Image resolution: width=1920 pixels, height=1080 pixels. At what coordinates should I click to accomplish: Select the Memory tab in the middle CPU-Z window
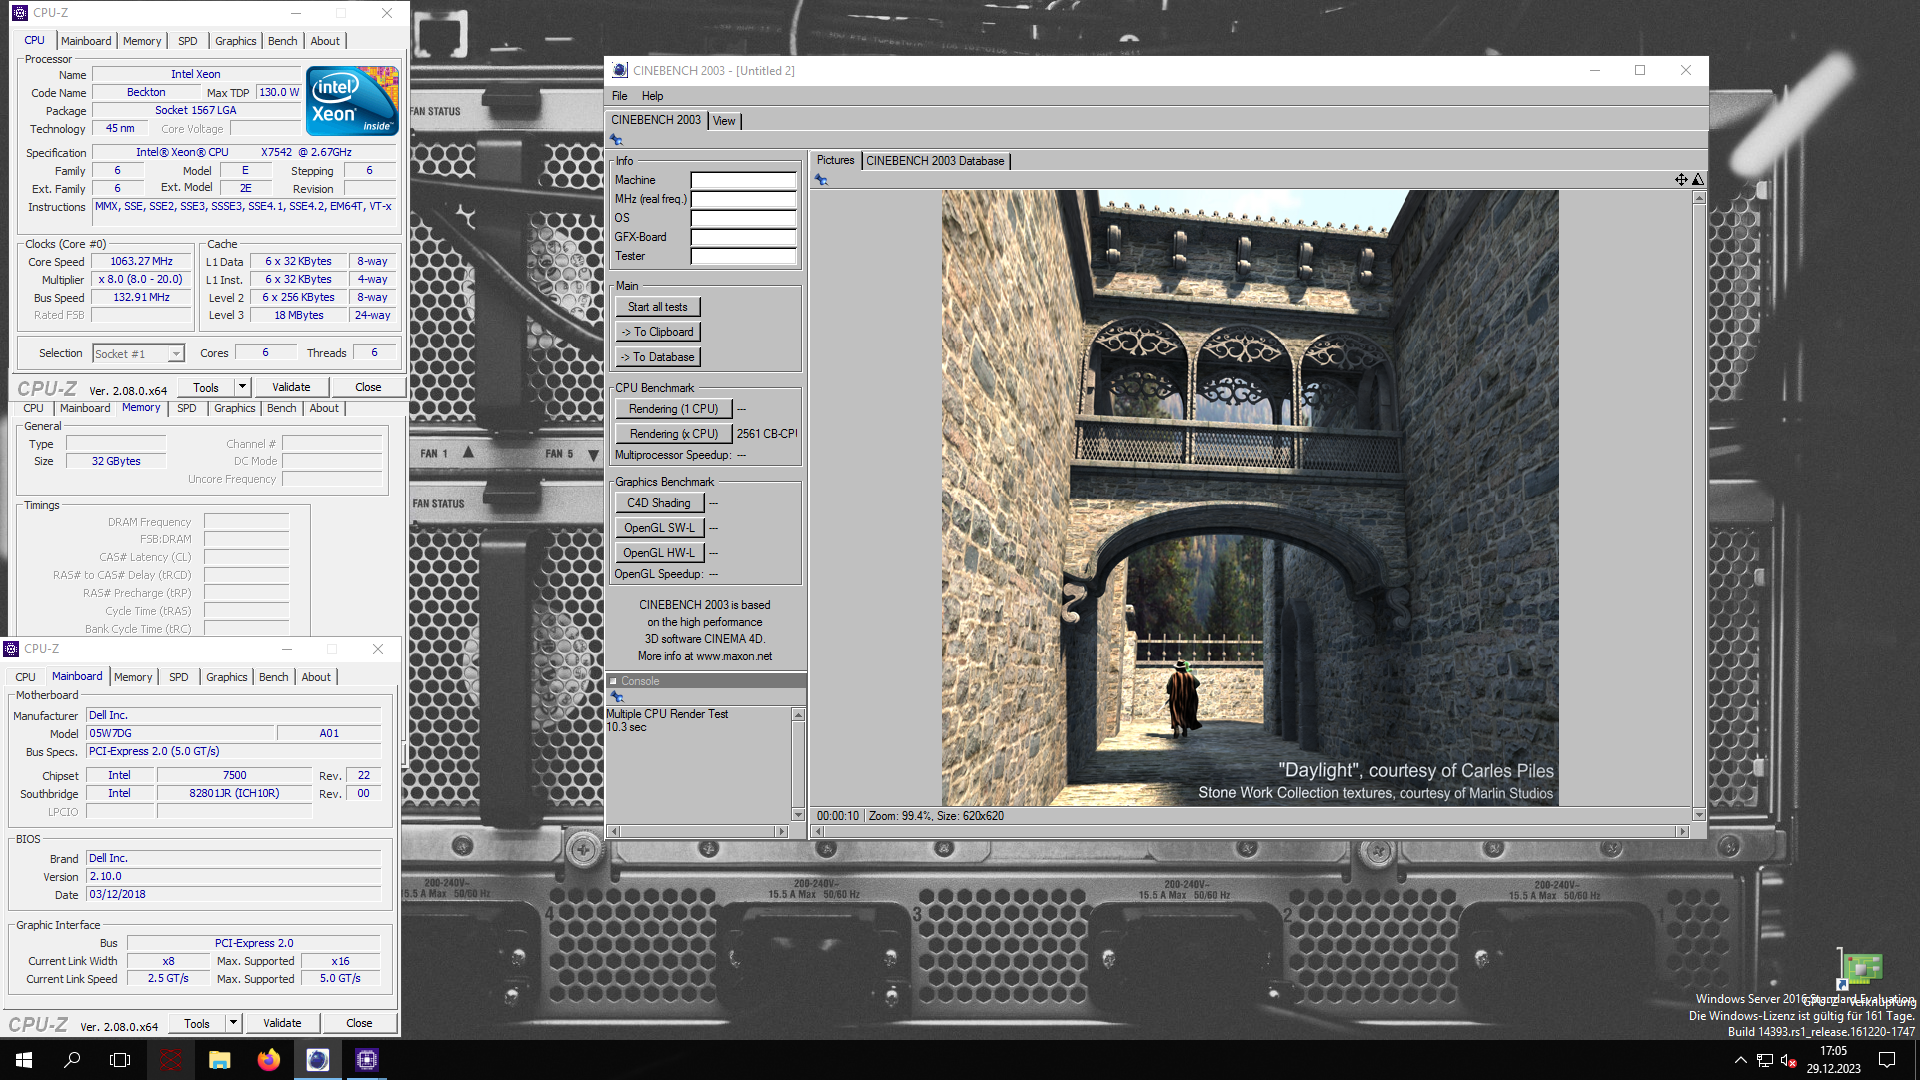coord(141,408)
